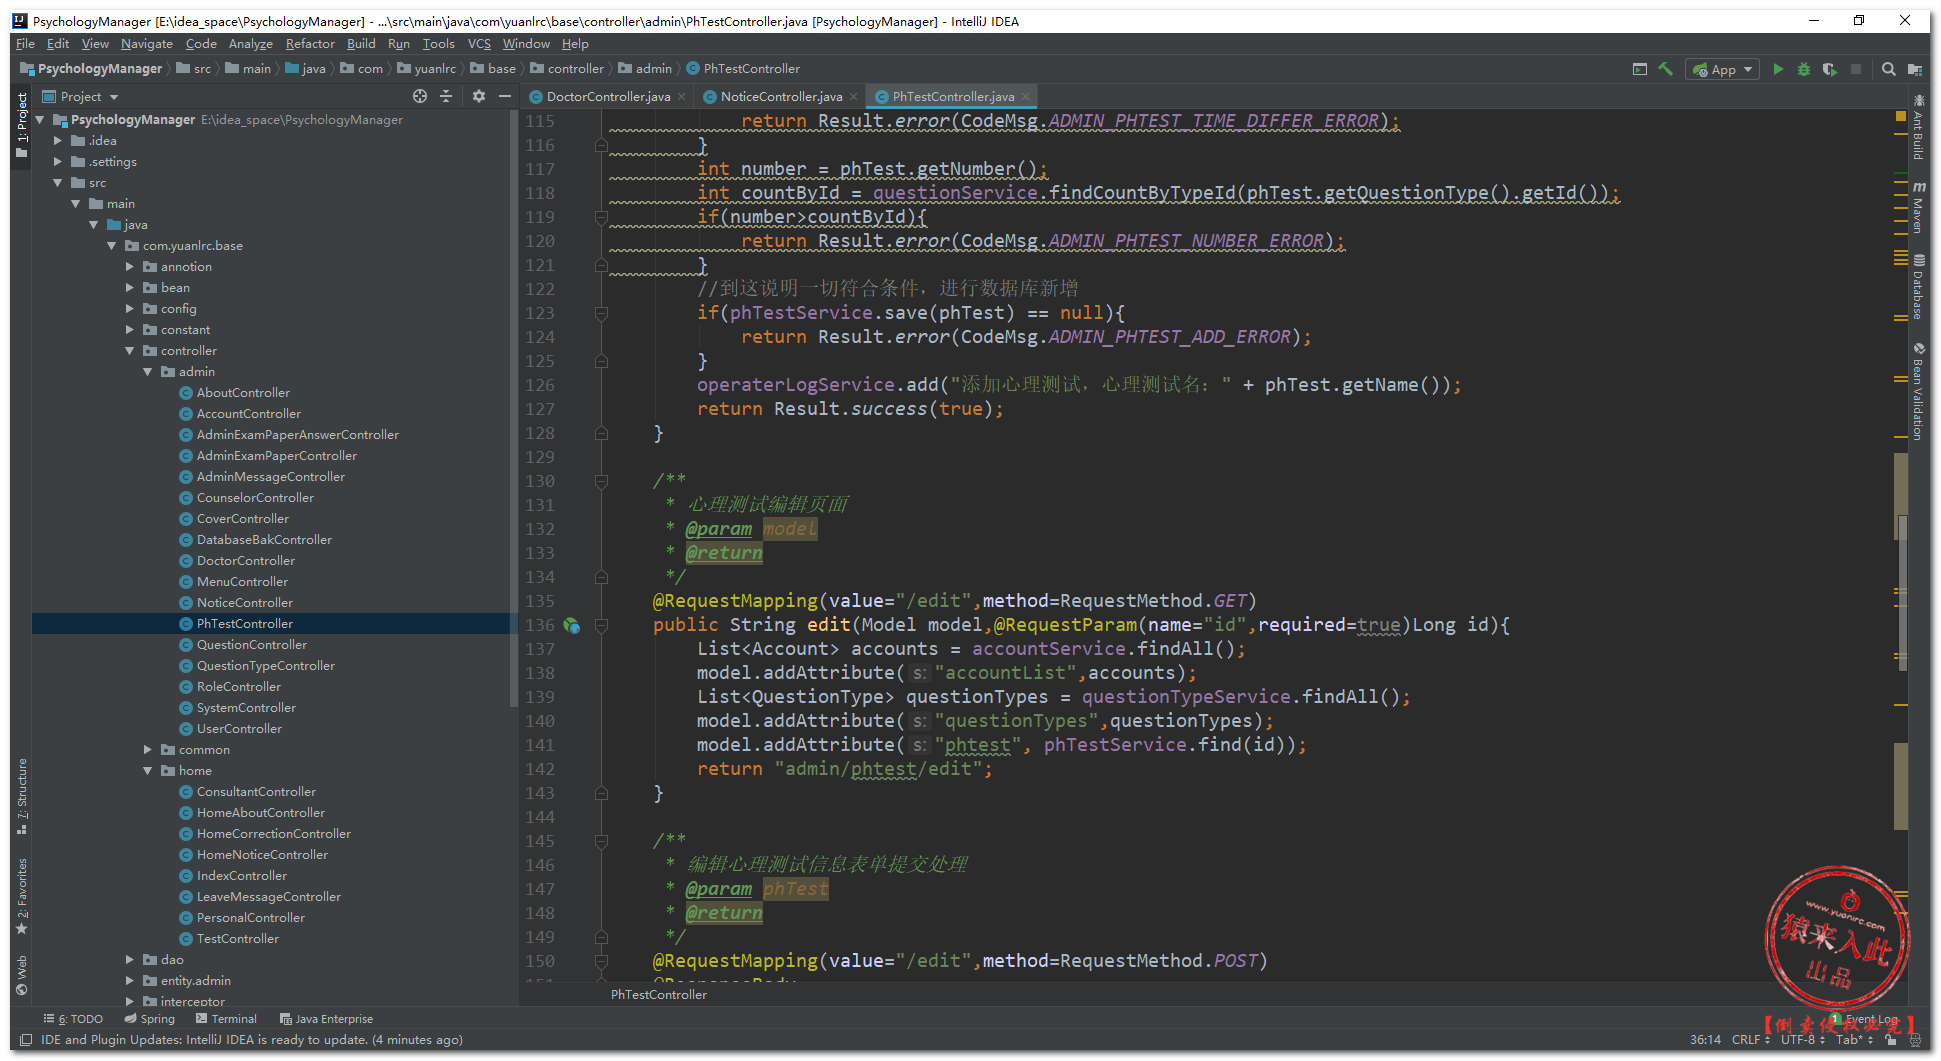Locate current file in Project tree
Viewport: 1941px width, 1061px height.
point(420,96)
